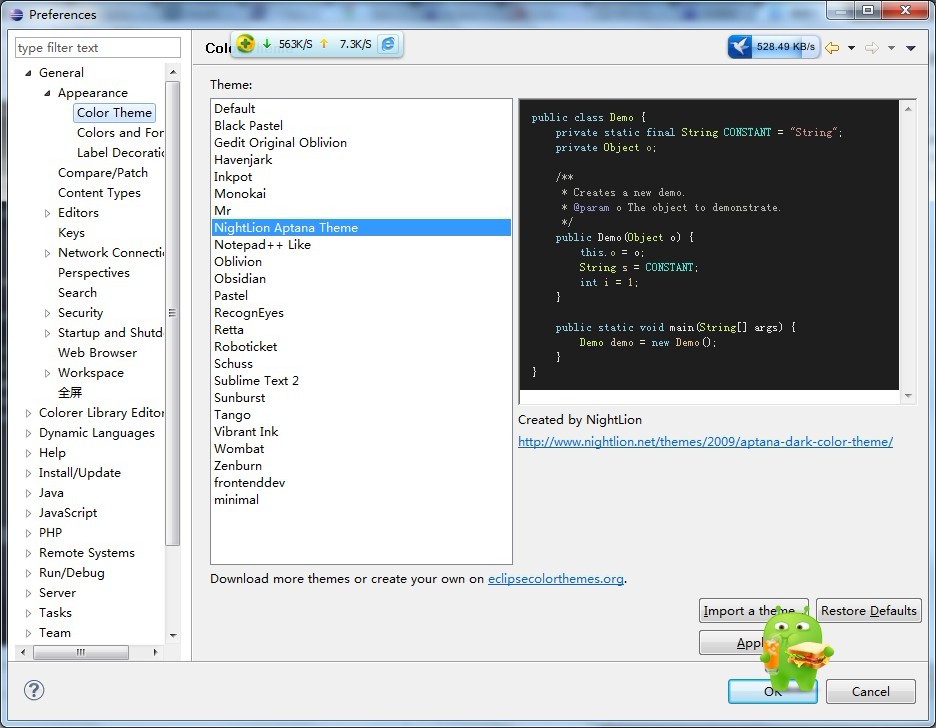936x728 pixels.
Task: Open the back history dropdown arrow
Action: 851,48
